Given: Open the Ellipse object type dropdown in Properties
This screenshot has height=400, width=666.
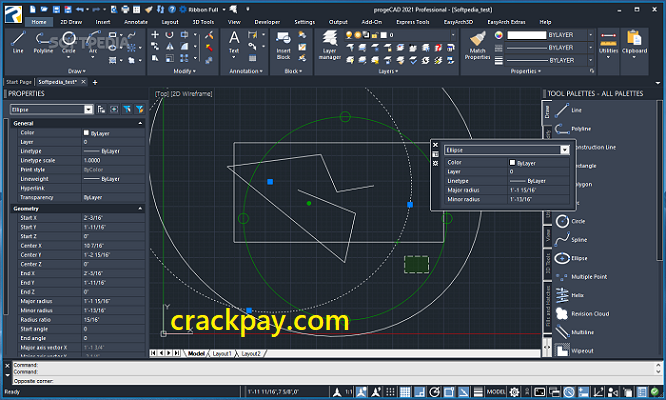Looking at the screenshot, I should pos(88,110).
